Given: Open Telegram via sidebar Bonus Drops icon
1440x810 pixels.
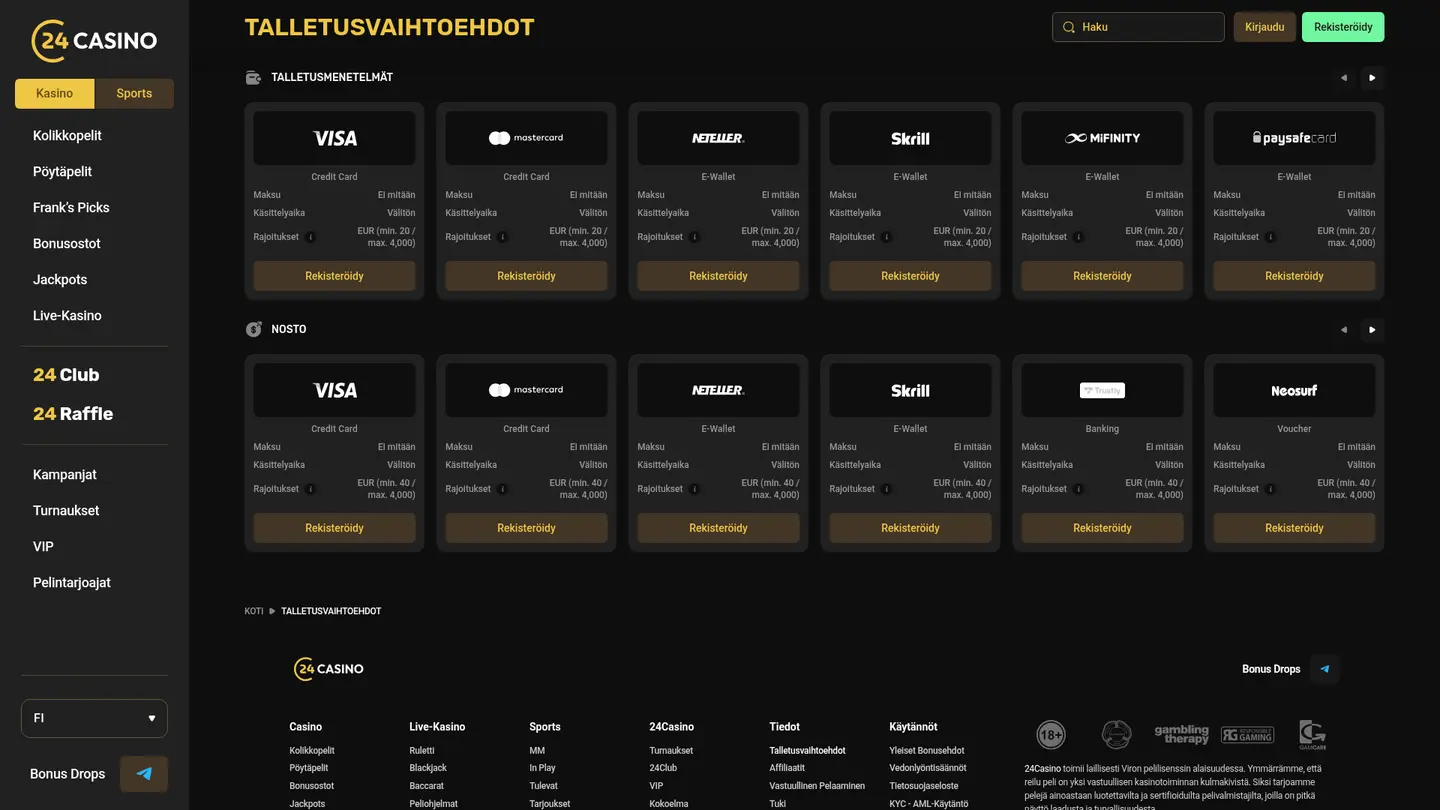Looking at the screenshot, I should click(144, 774).
